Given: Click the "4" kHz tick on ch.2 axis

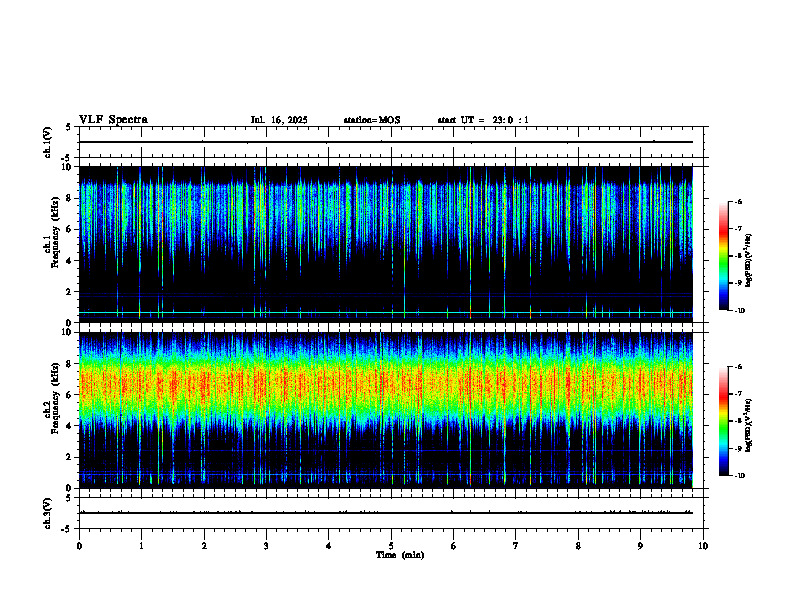Looking at the screenshot, I should [70, 426].
